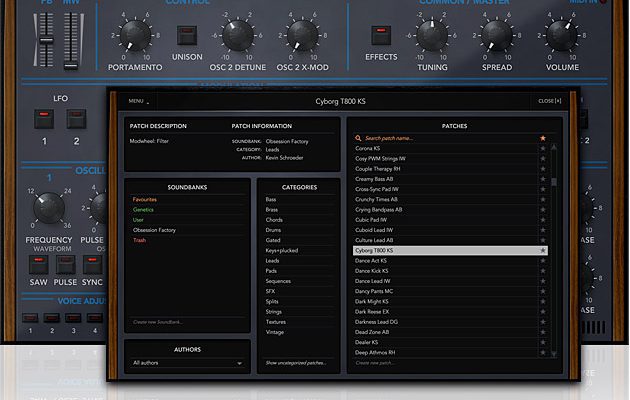
Task: Open the Menu dropdown in the browser
Action: tap(138, 101)
